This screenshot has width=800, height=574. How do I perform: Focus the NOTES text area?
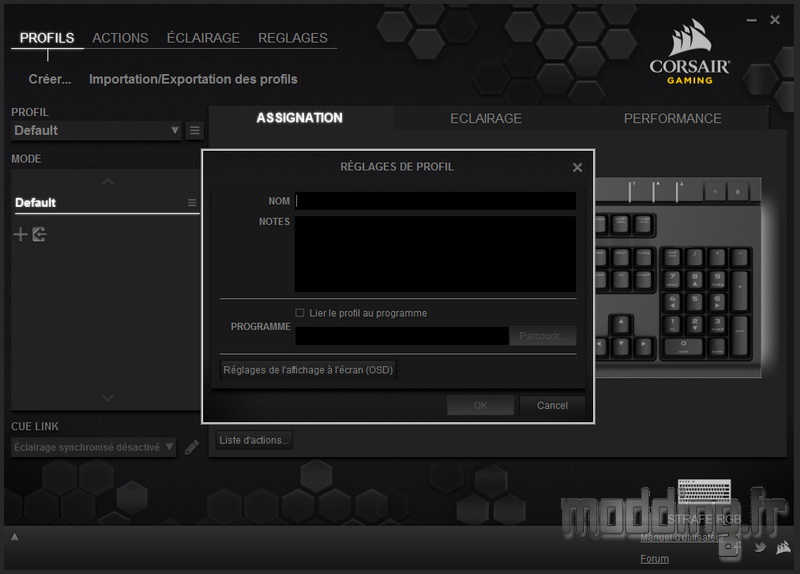[x=435, y=254]
